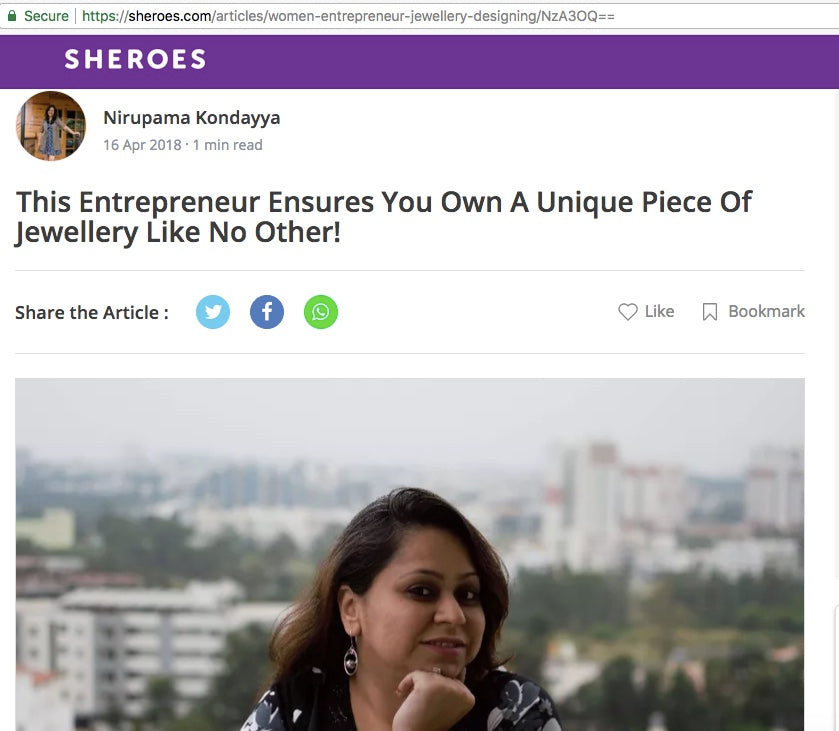The height and width of the screenshot is (731, 839).
Task: Open author name Nirupama Kondayya
Action: [192, 117]
